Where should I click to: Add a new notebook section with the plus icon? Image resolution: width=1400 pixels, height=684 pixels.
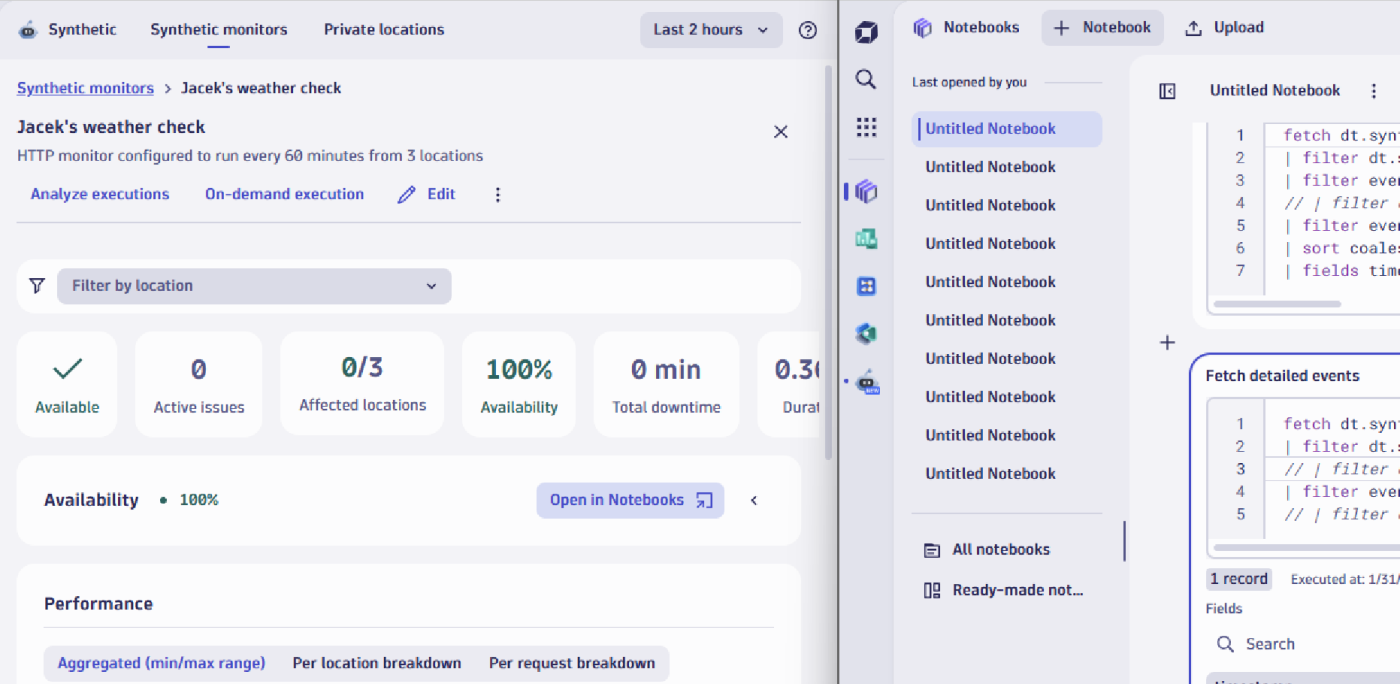[1167, 342]
